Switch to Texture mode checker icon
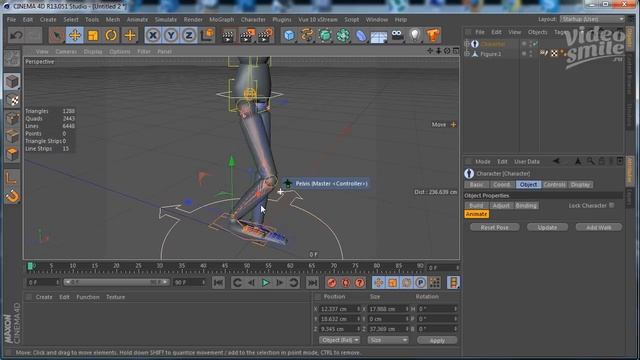 [x=12, y=100]
